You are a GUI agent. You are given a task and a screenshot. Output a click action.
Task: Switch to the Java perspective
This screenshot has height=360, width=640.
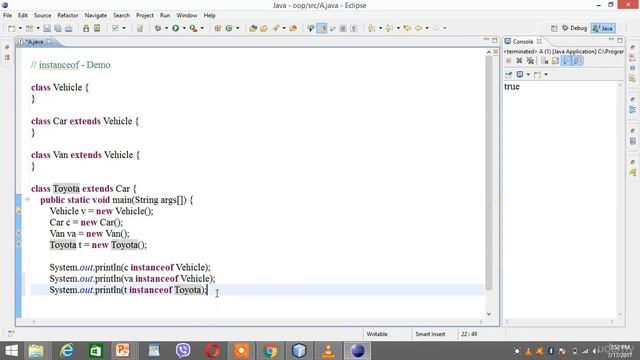click(x=603, y=28)
